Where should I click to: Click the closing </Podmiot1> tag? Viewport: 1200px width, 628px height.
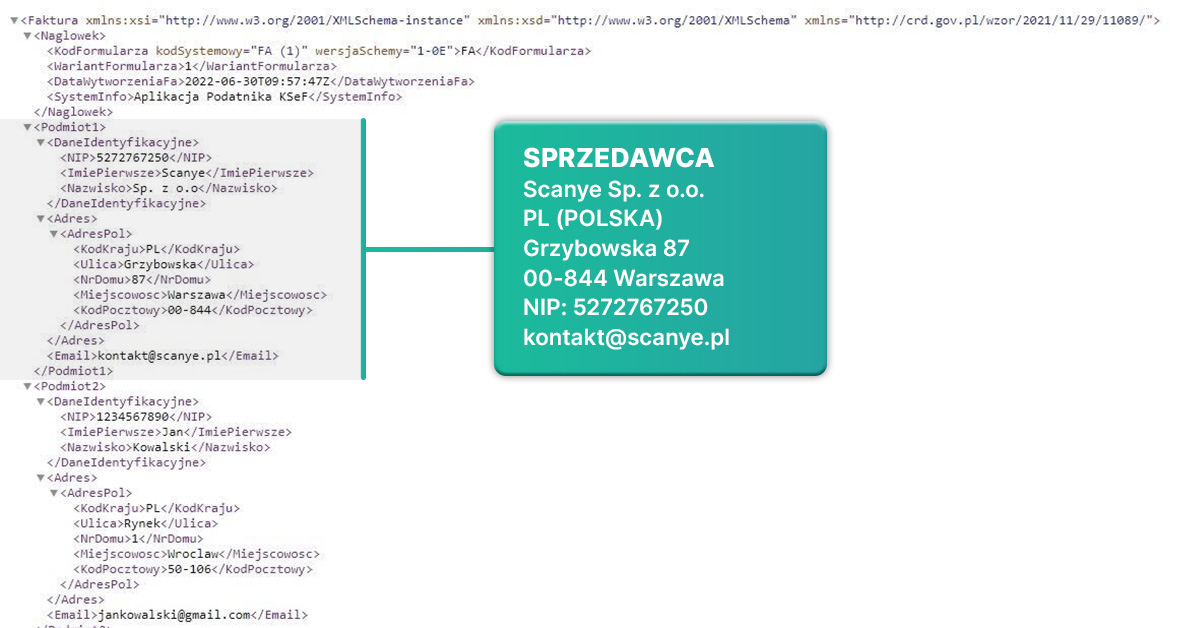point(73,370)
